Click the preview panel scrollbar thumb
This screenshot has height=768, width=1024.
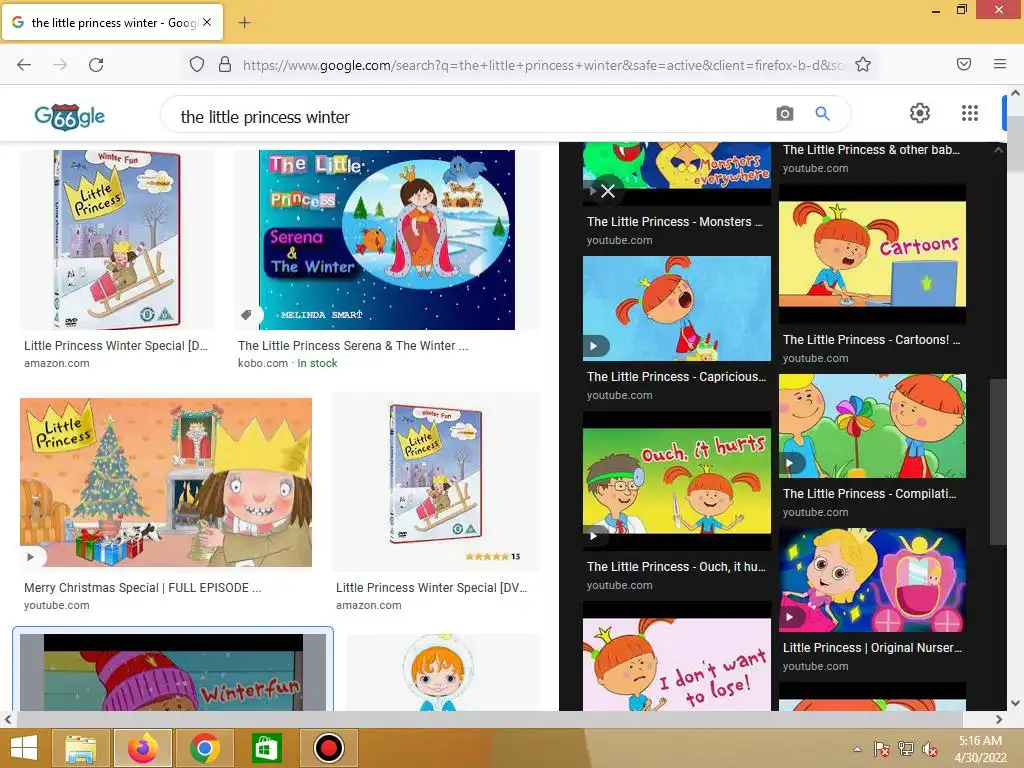(999, 461)
